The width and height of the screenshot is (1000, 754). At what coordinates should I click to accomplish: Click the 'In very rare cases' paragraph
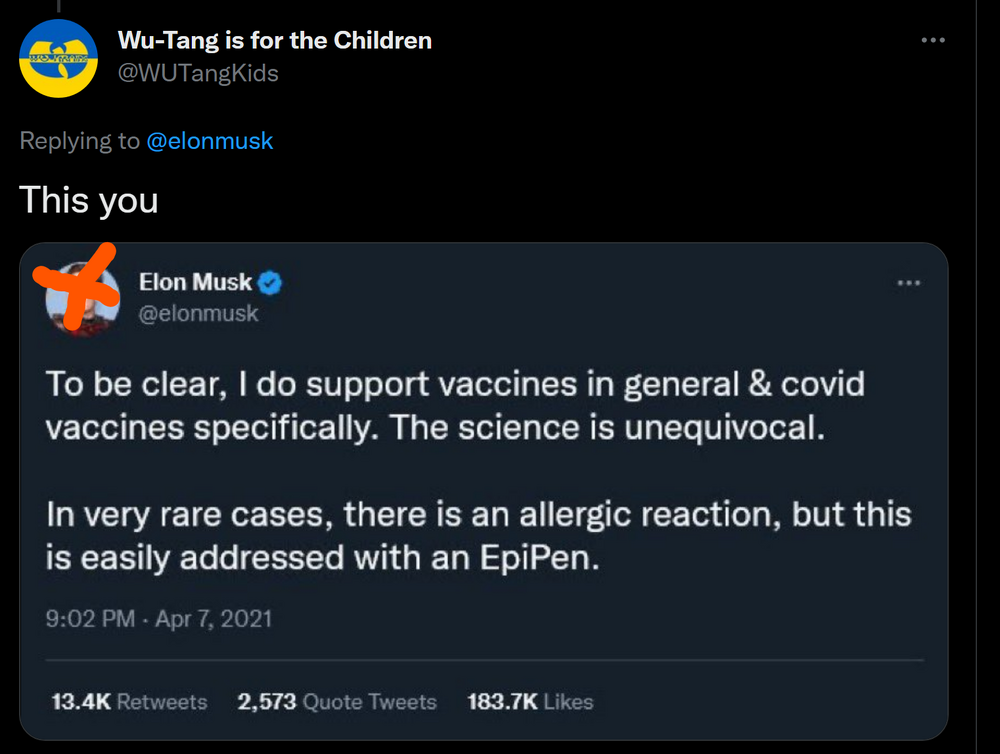point(479,537)
